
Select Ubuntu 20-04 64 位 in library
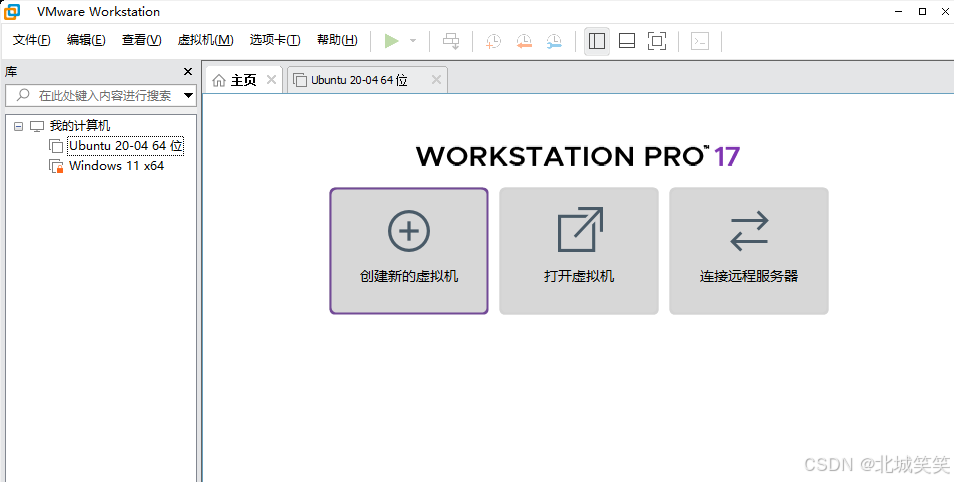point(125,146)
